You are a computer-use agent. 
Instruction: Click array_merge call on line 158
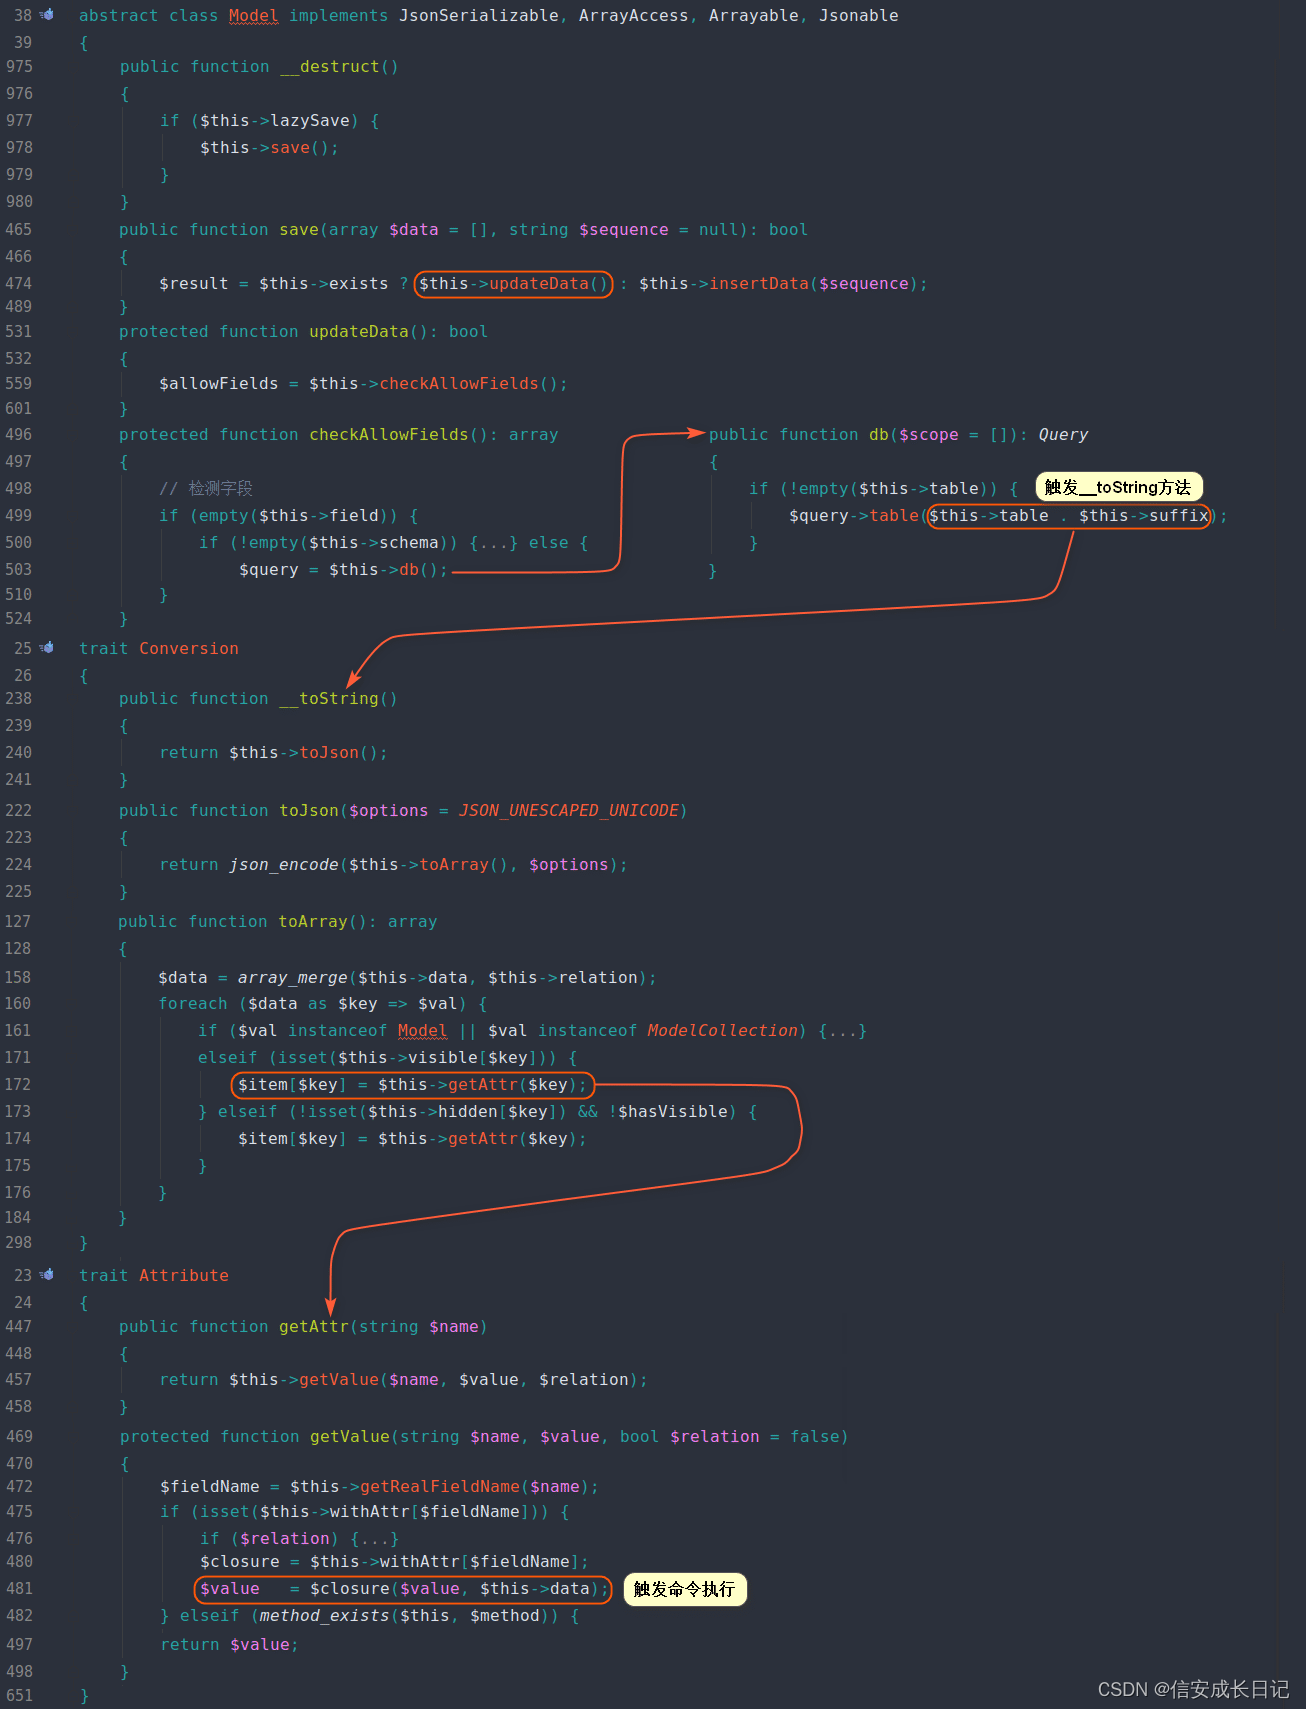coord(293,978)
